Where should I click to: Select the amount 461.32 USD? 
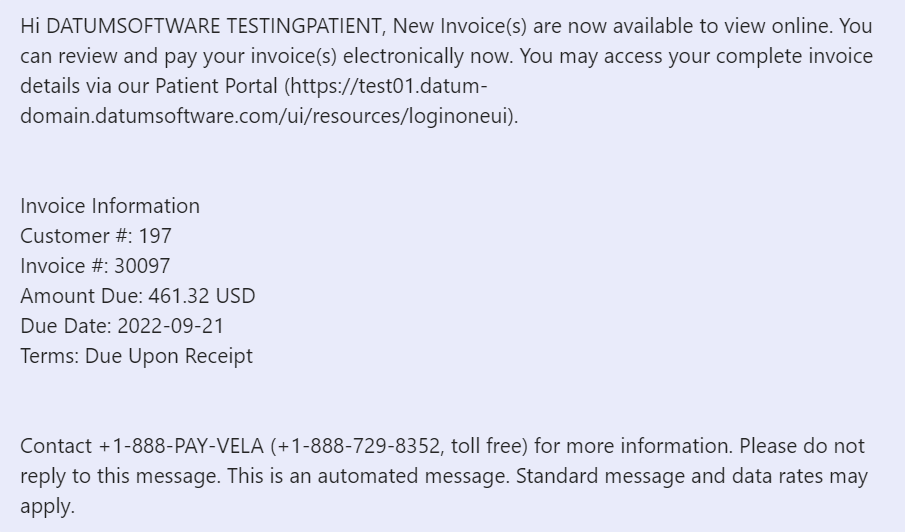click(x=202, y=296)
